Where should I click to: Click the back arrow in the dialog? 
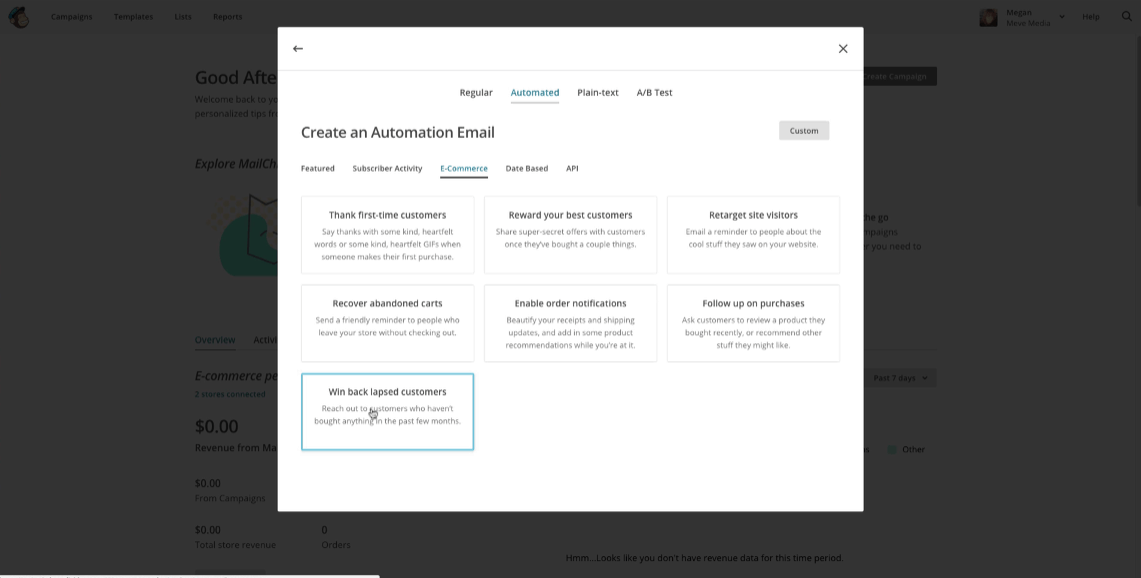[298, 49]
